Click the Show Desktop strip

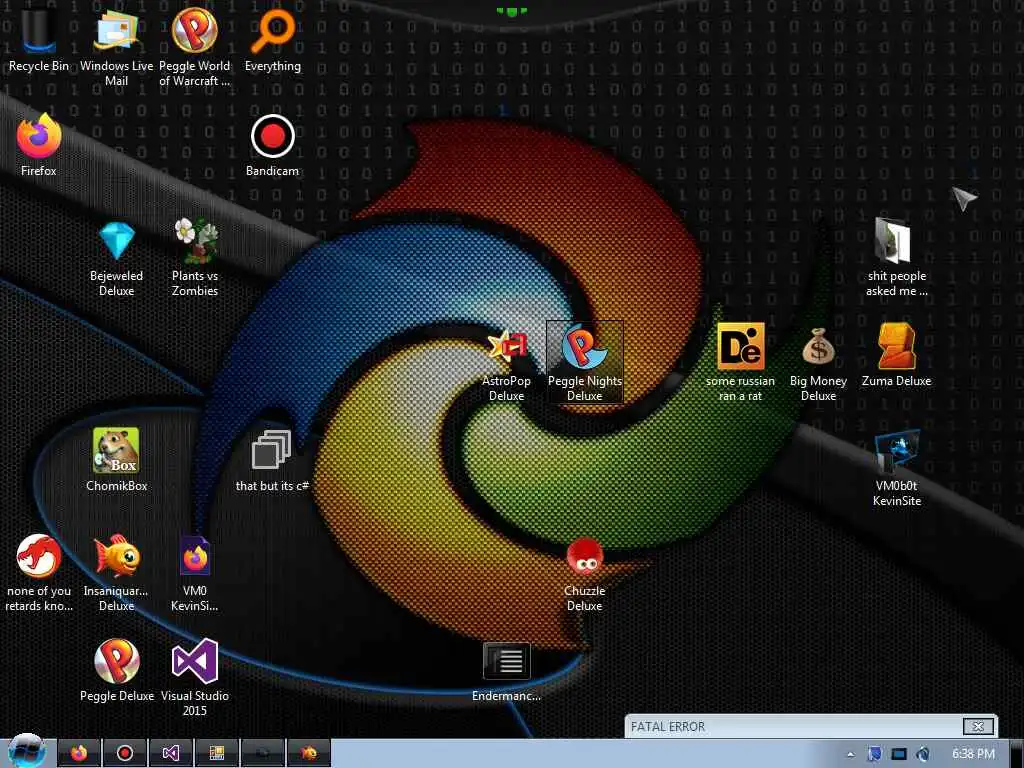tap(1016, 754)
